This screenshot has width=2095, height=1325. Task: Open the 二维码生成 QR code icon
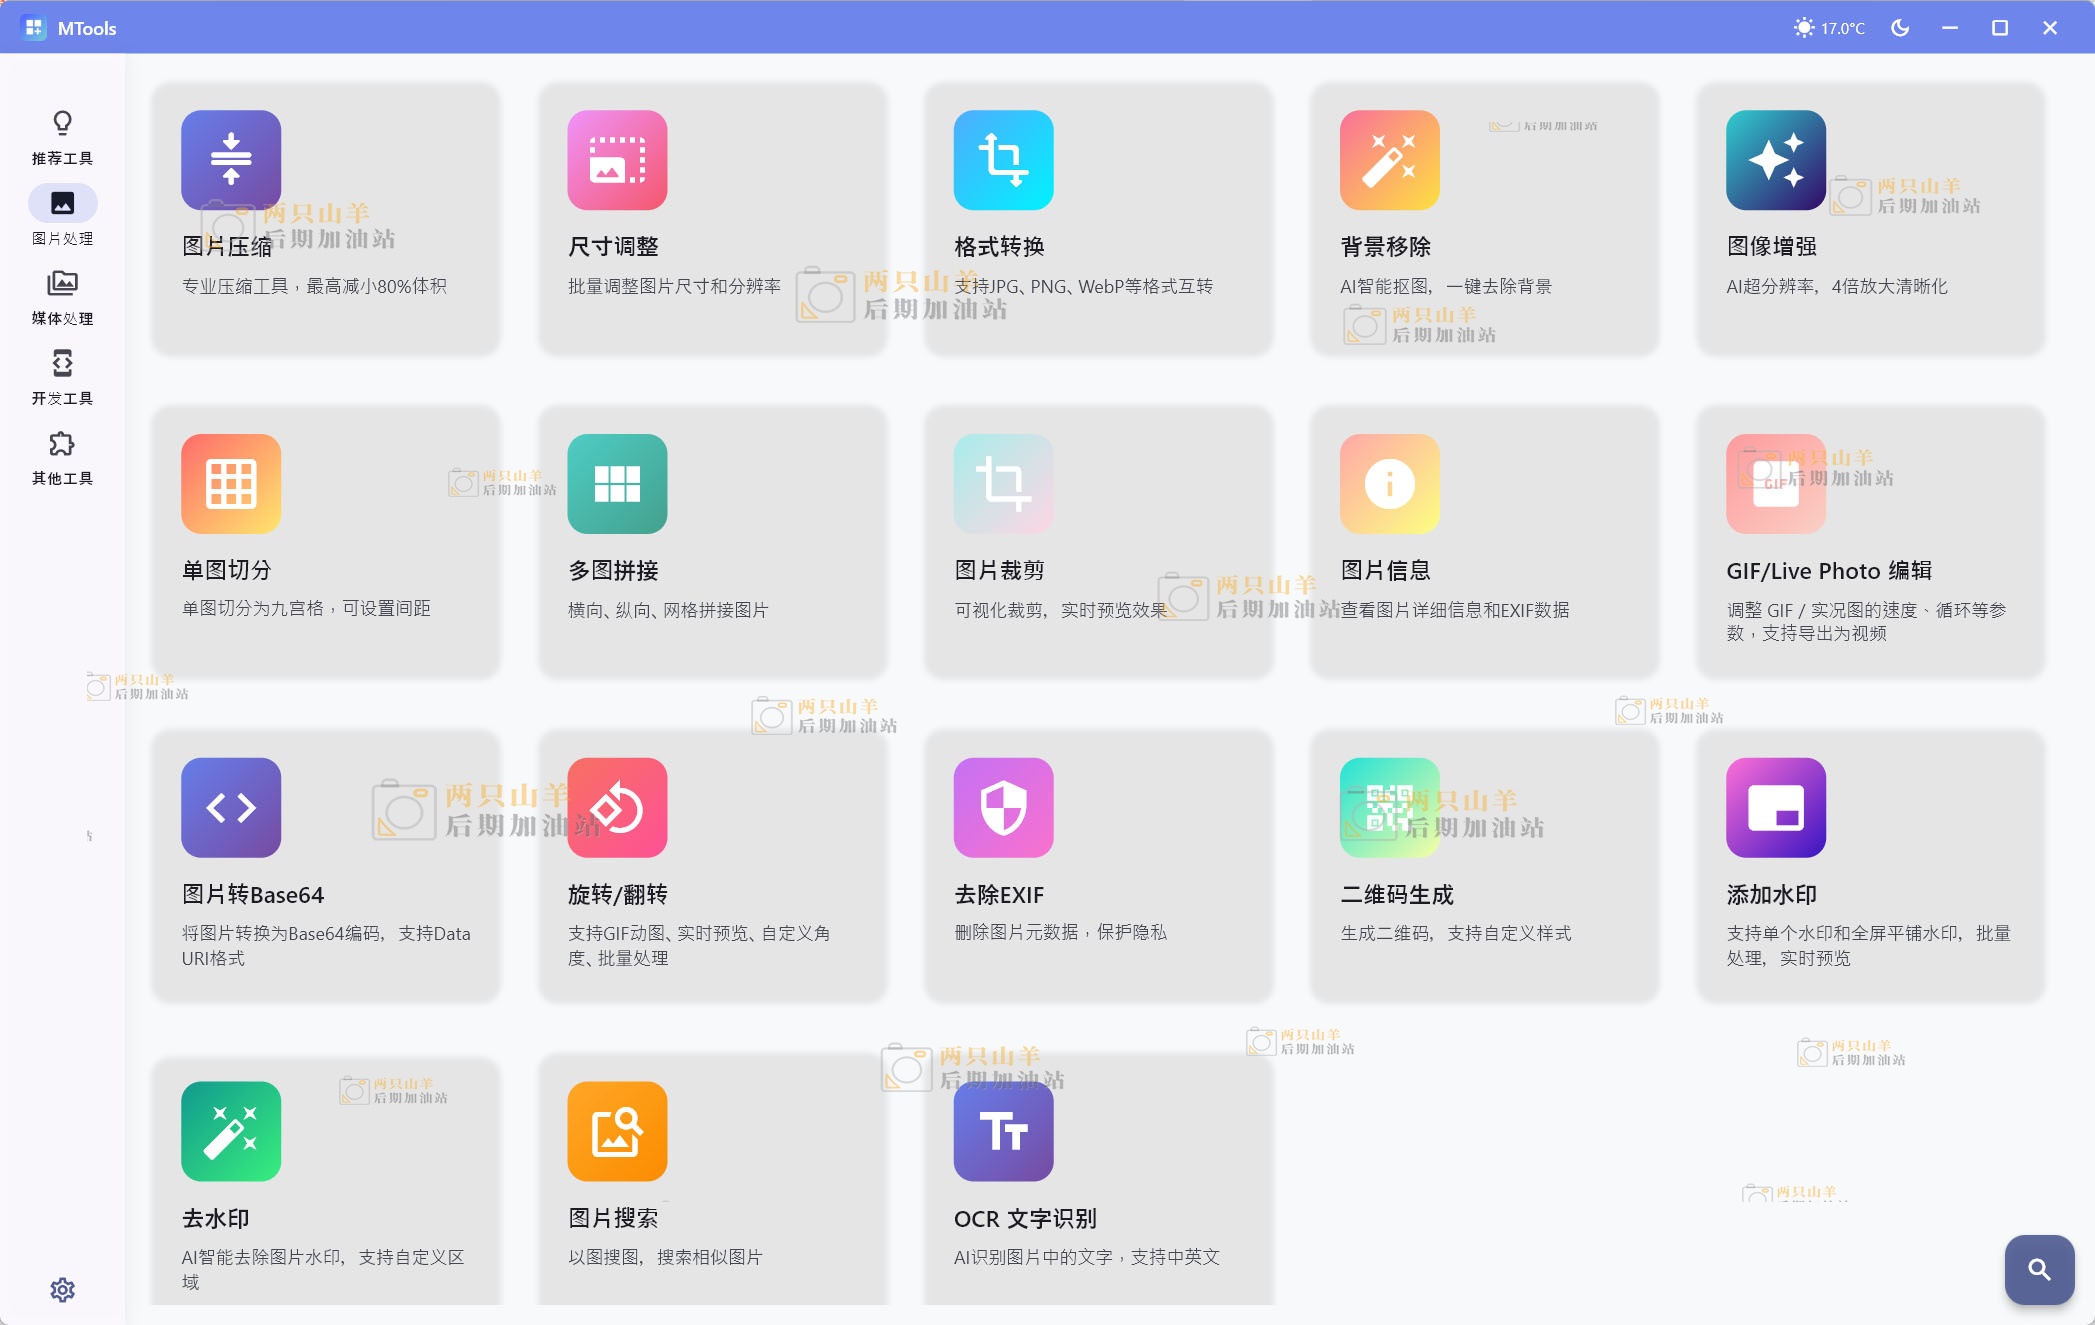pyautogui.click(x=1389, y=808)
